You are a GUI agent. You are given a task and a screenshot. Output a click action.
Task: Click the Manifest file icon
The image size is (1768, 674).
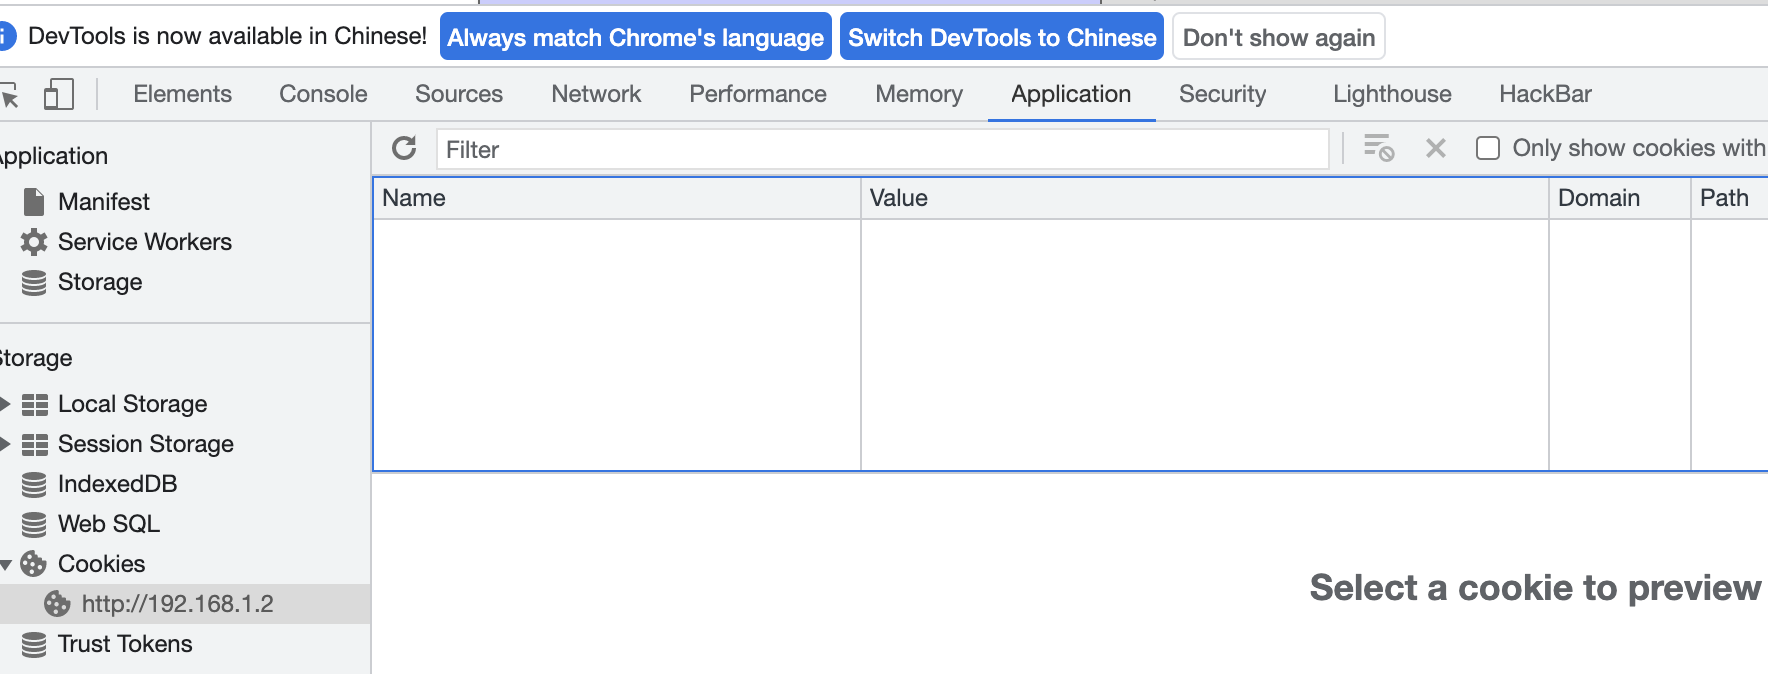[34, 202]
